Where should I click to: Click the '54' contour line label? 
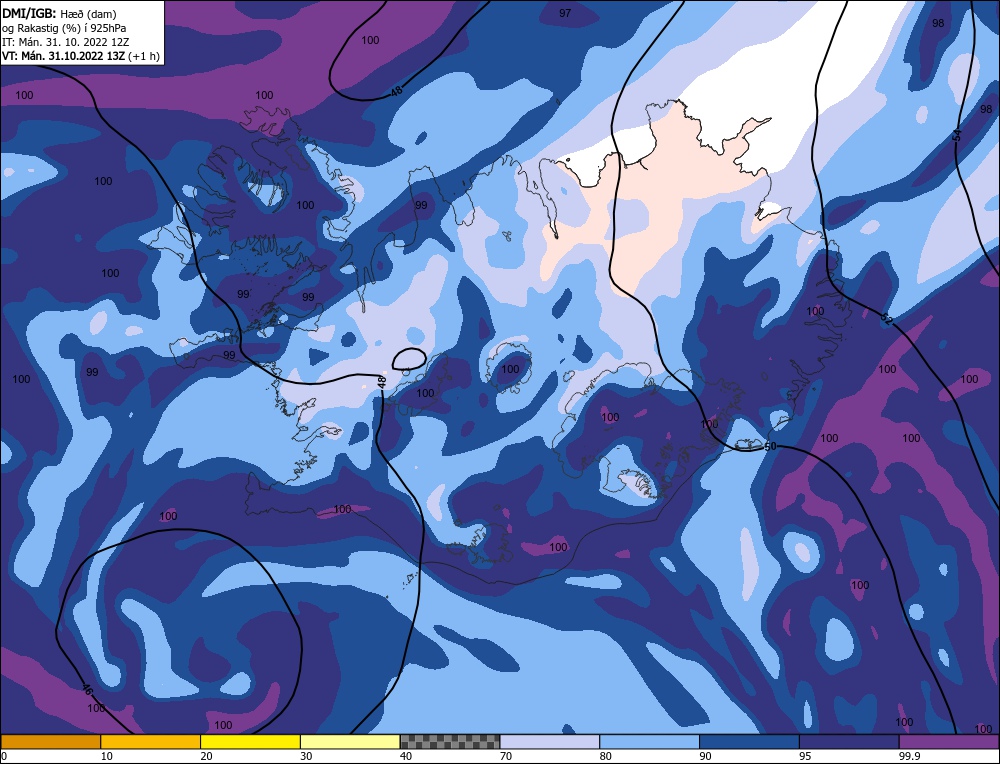coord(957,135)
